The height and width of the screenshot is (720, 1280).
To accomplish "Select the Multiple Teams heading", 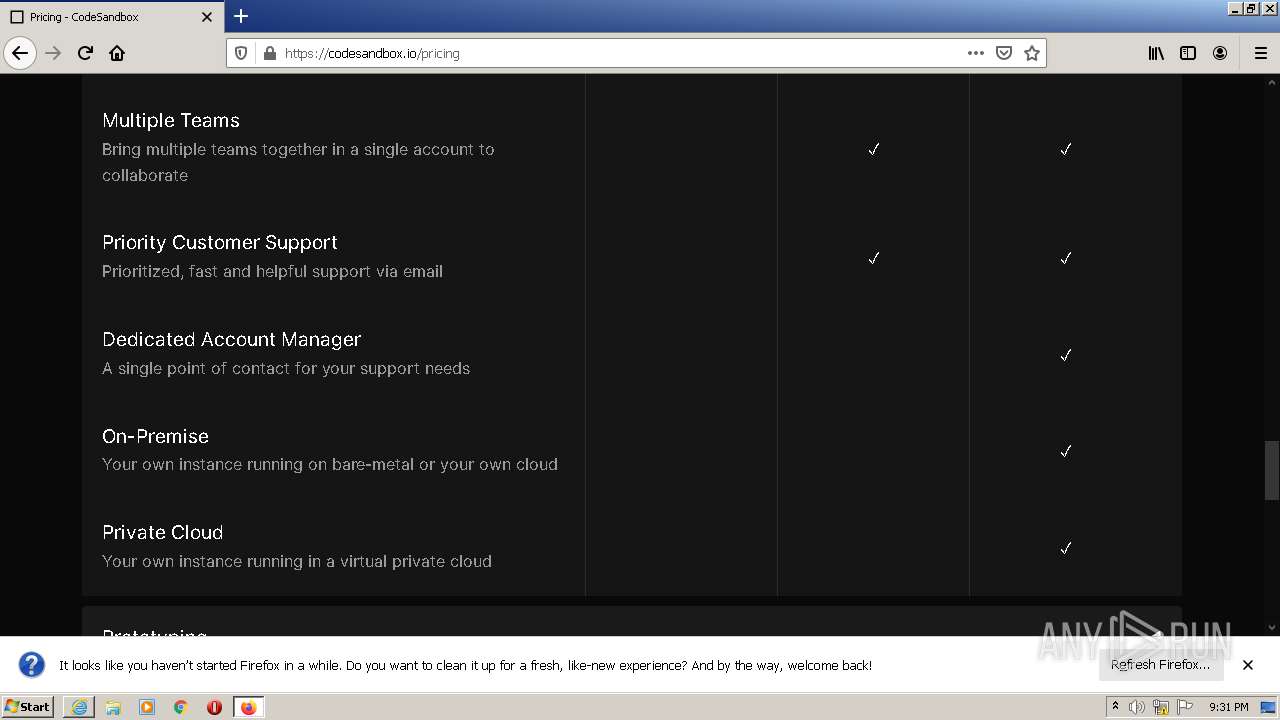I will pos(171,120).
